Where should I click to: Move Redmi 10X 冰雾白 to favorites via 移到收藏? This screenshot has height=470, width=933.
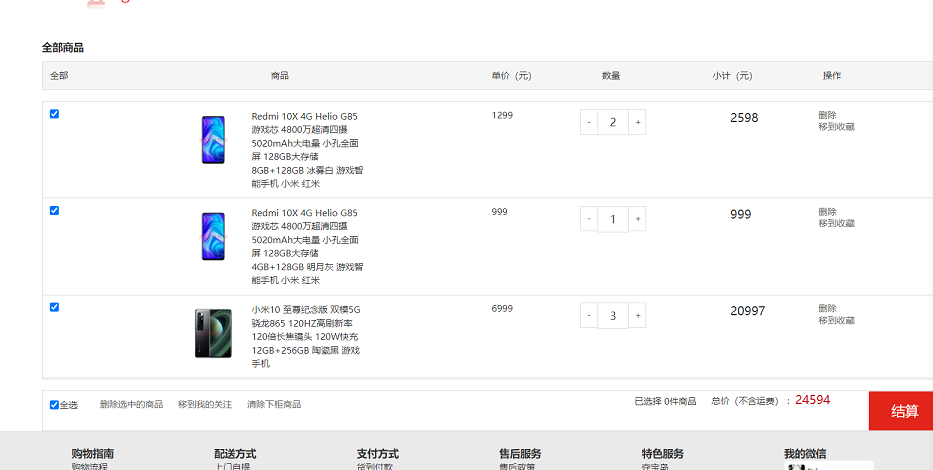click(x=837, y=127)
